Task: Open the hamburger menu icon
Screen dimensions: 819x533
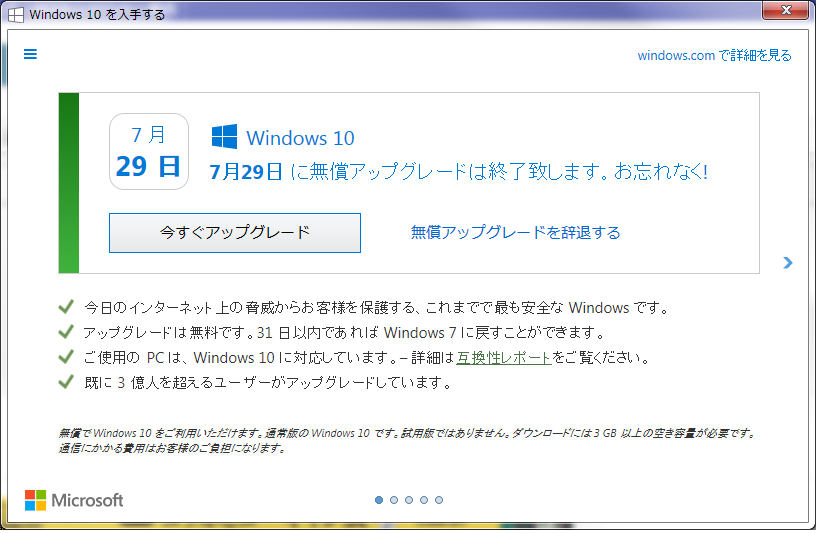Action: (30, 54)
